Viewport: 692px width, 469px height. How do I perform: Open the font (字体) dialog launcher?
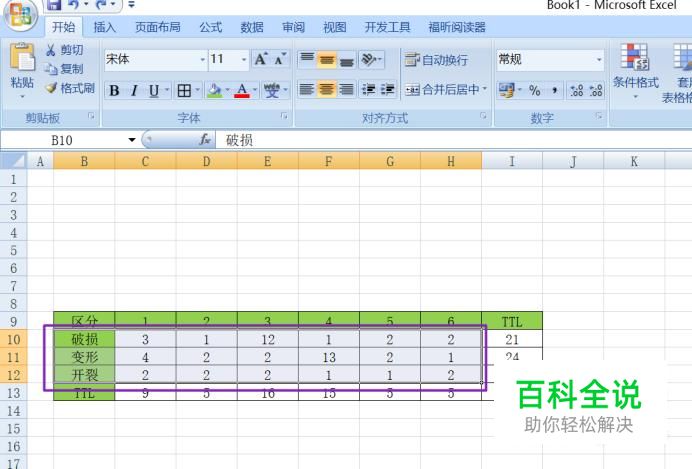[x=284, y=116]
